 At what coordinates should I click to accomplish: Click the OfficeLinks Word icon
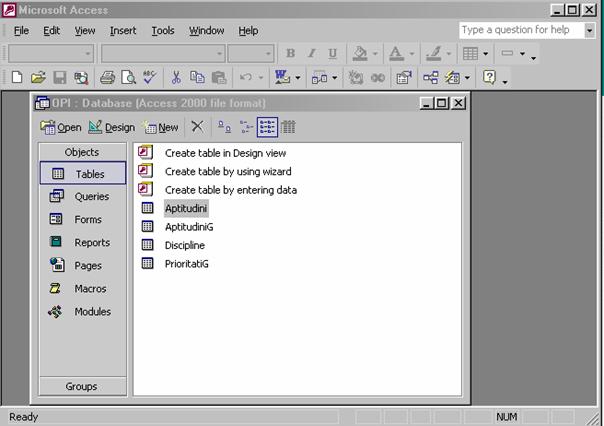point(282,77)
